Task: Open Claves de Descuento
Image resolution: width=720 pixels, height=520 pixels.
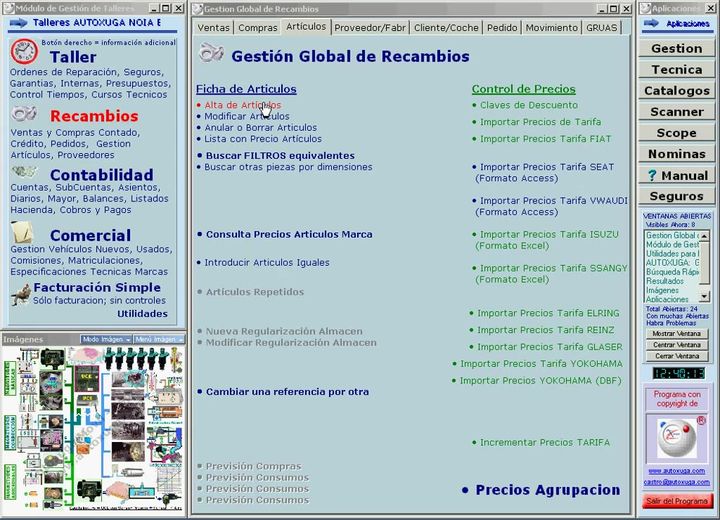Action: click(x=529, y=105)
